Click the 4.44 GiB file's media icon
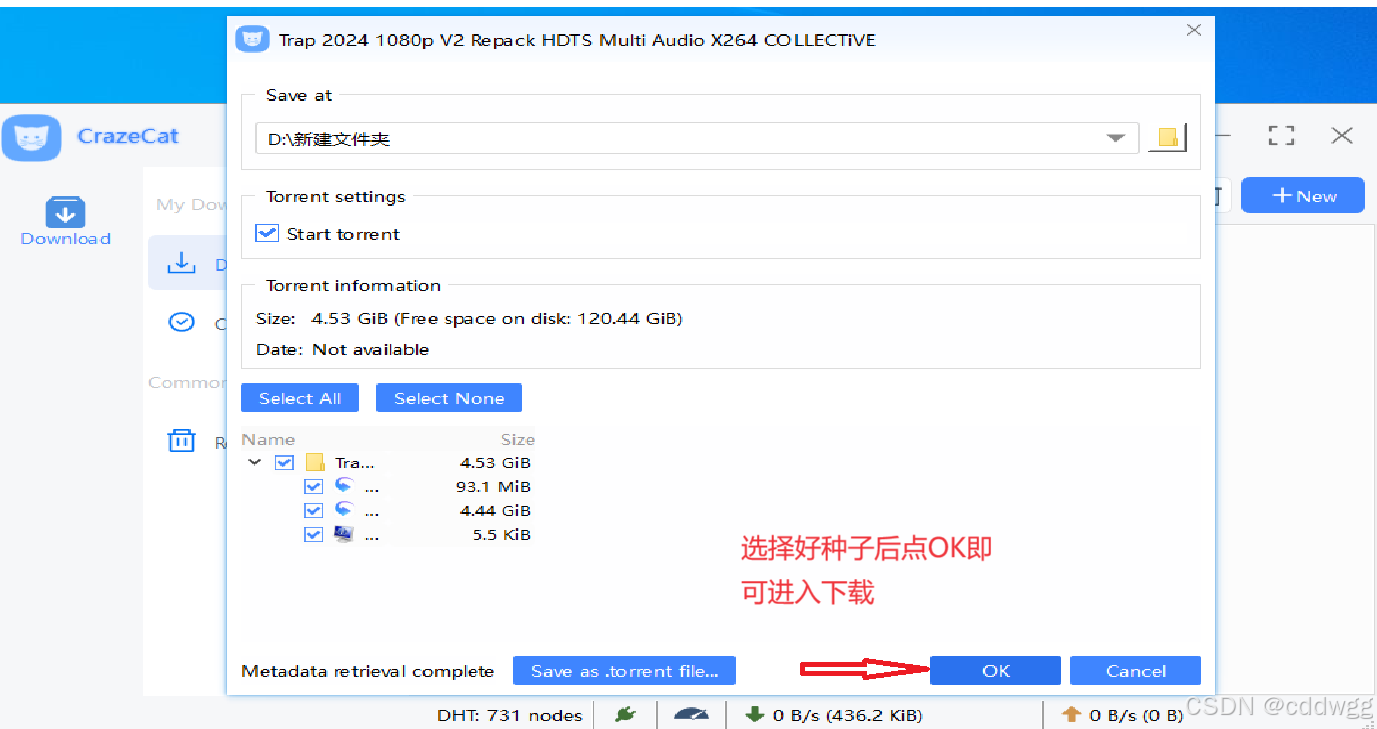This screenshot has width=1377, height=729. (x=344, y=510)
